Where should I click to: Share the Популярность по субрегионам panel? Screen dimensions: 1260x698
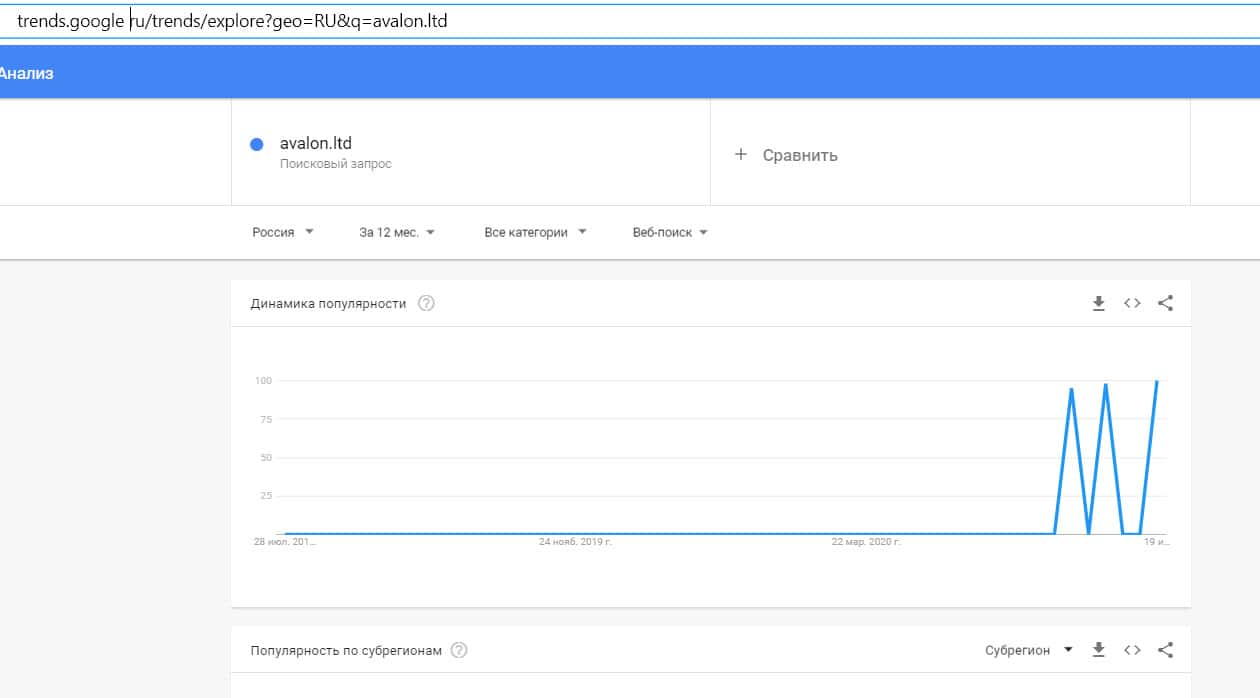click(x=1165, y=650)
